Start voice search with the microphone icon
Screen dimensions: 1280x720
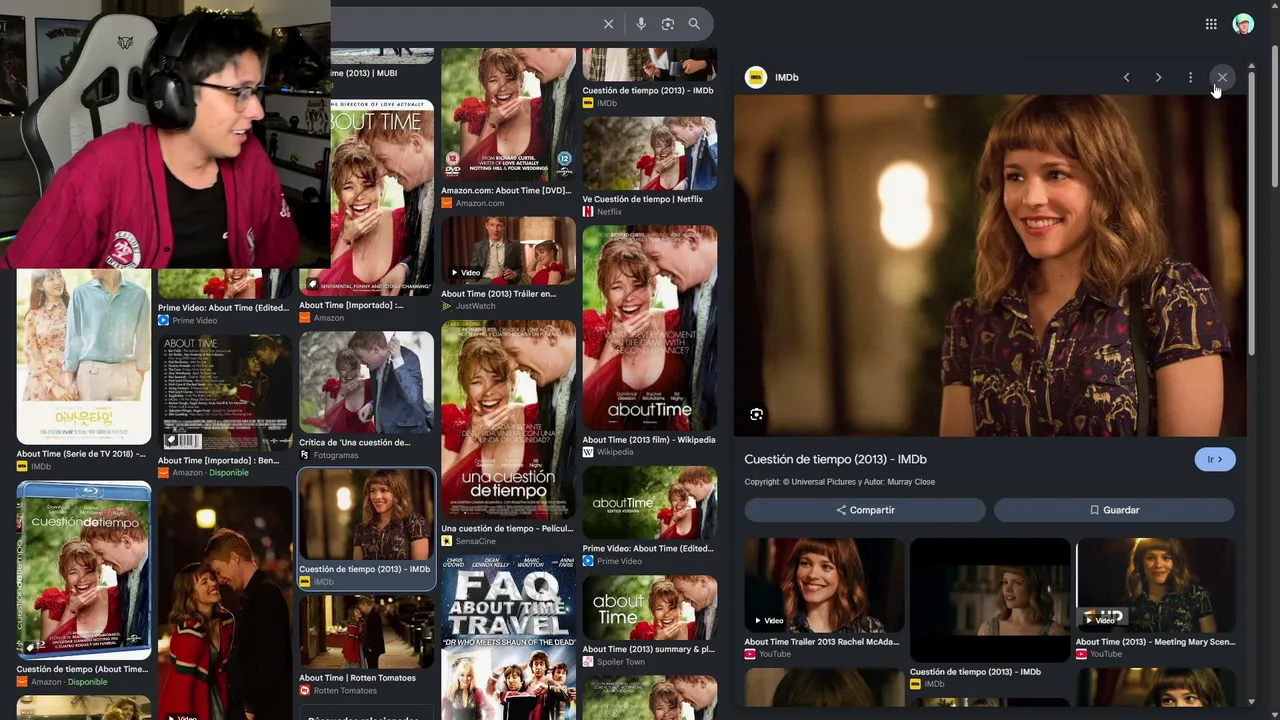[641, 24]
